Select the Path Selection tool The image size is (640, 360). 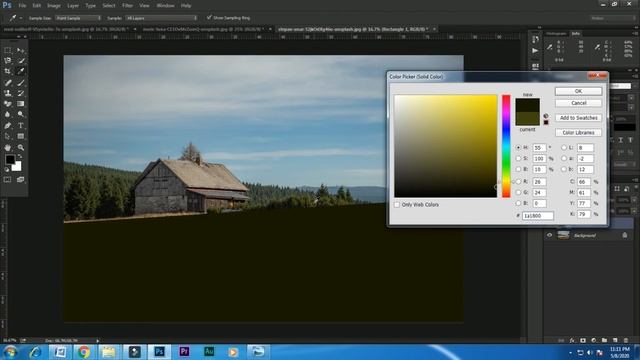[x=8, y=136]
